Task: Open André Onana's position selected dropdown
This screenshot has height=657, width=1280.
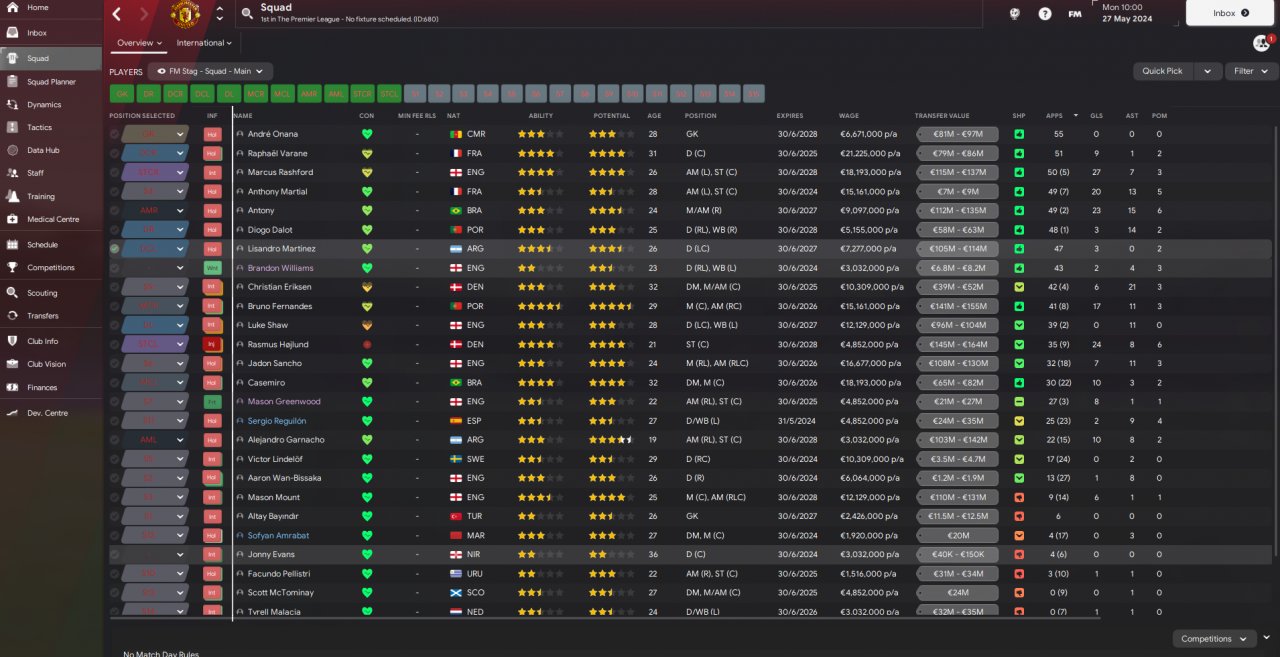Action: tap(154, 134)
